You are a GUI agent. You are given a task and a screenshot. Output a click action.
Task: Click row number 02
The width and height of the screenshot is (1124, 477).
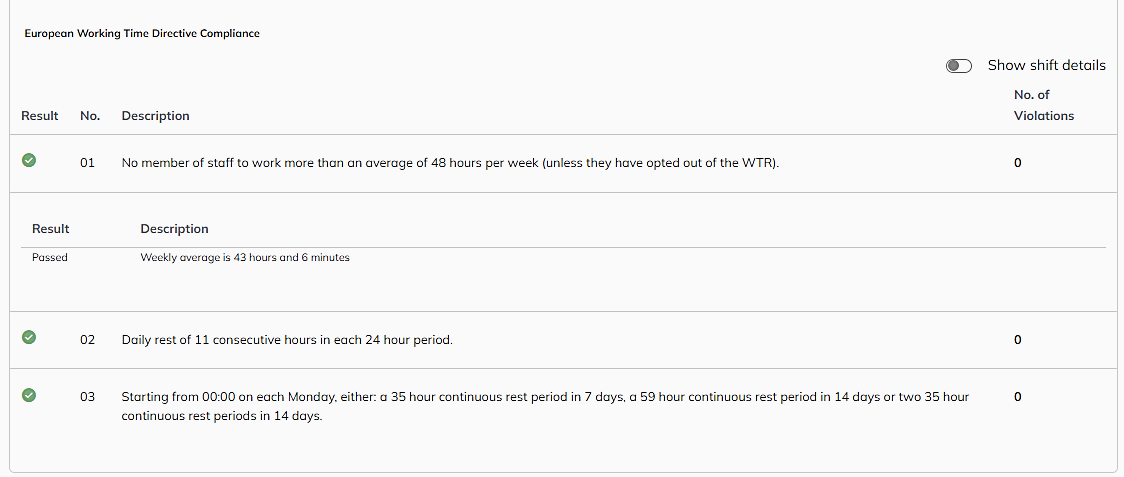pos(87,339)
